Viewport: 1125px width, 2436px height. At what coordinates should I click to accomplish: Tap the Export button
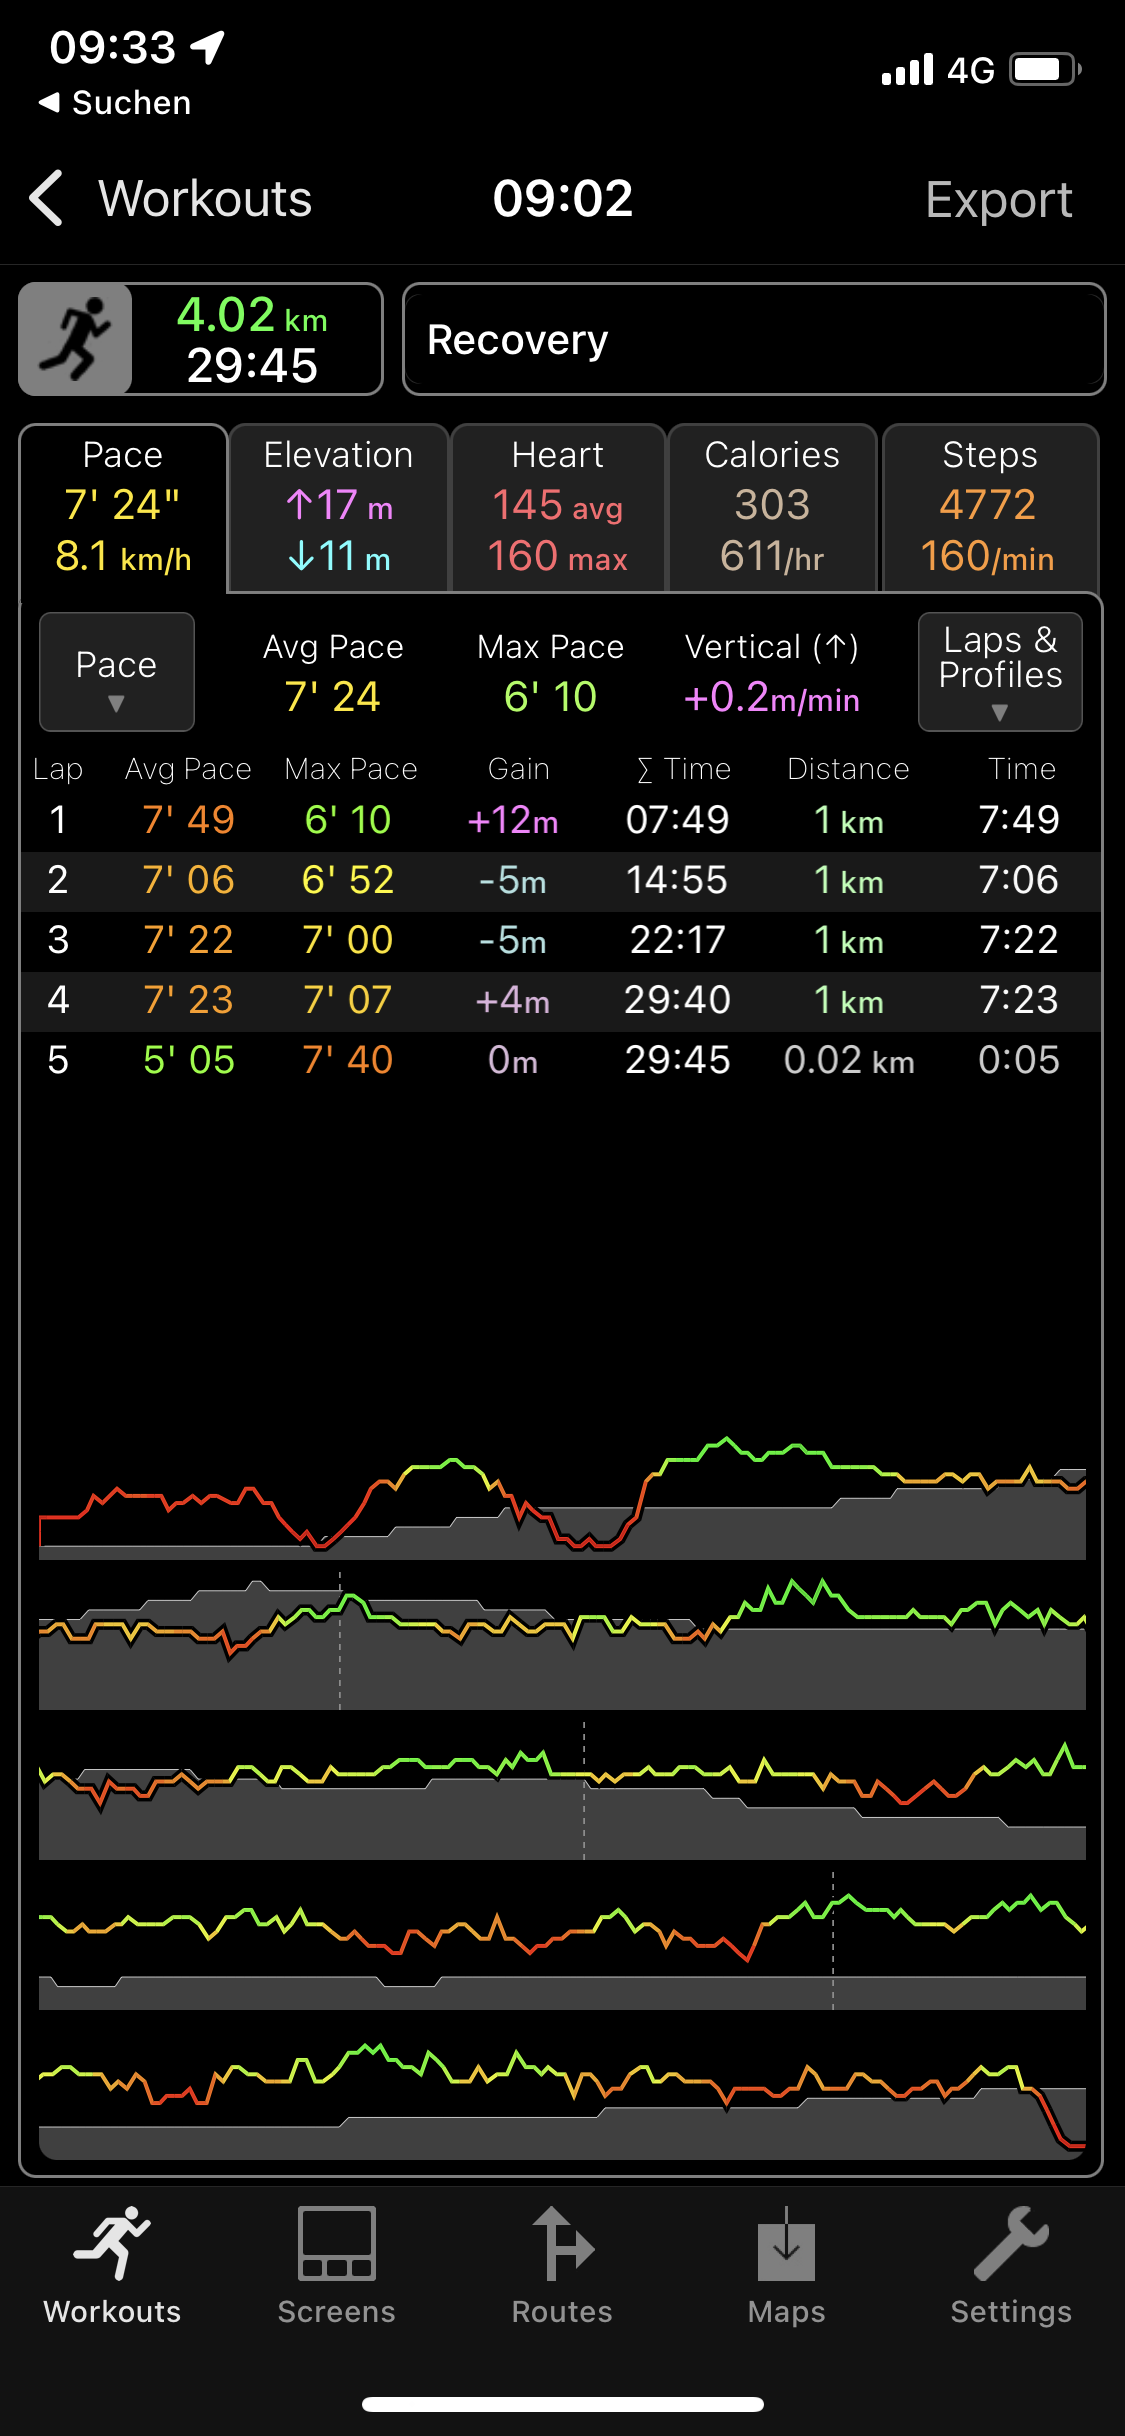point(998,200)
